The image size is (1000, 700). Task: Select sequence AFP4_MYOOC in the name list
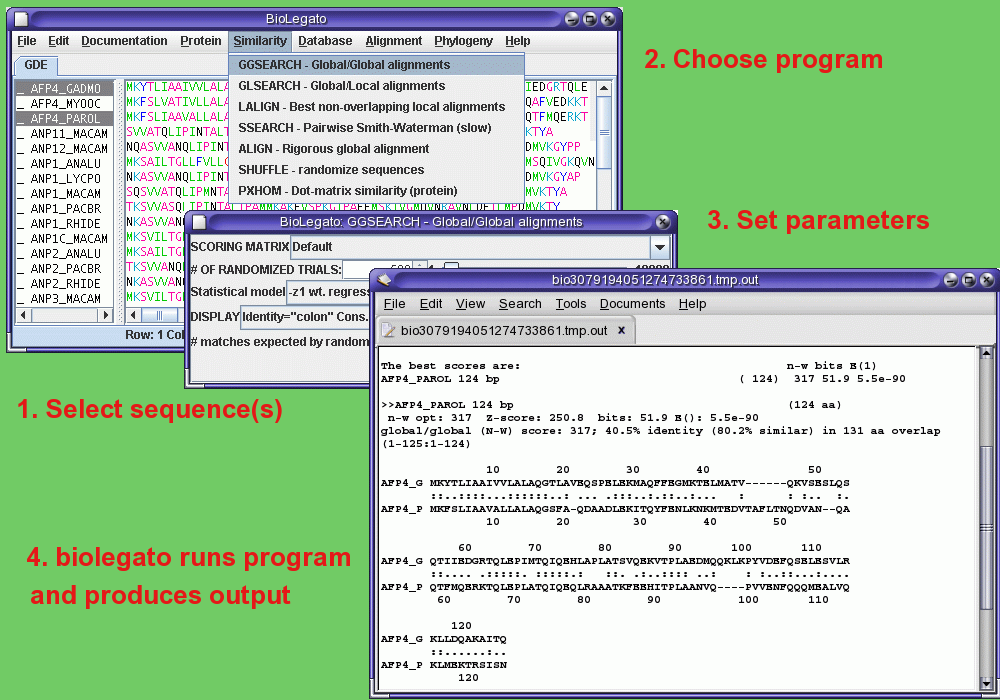tap(65, 103)
